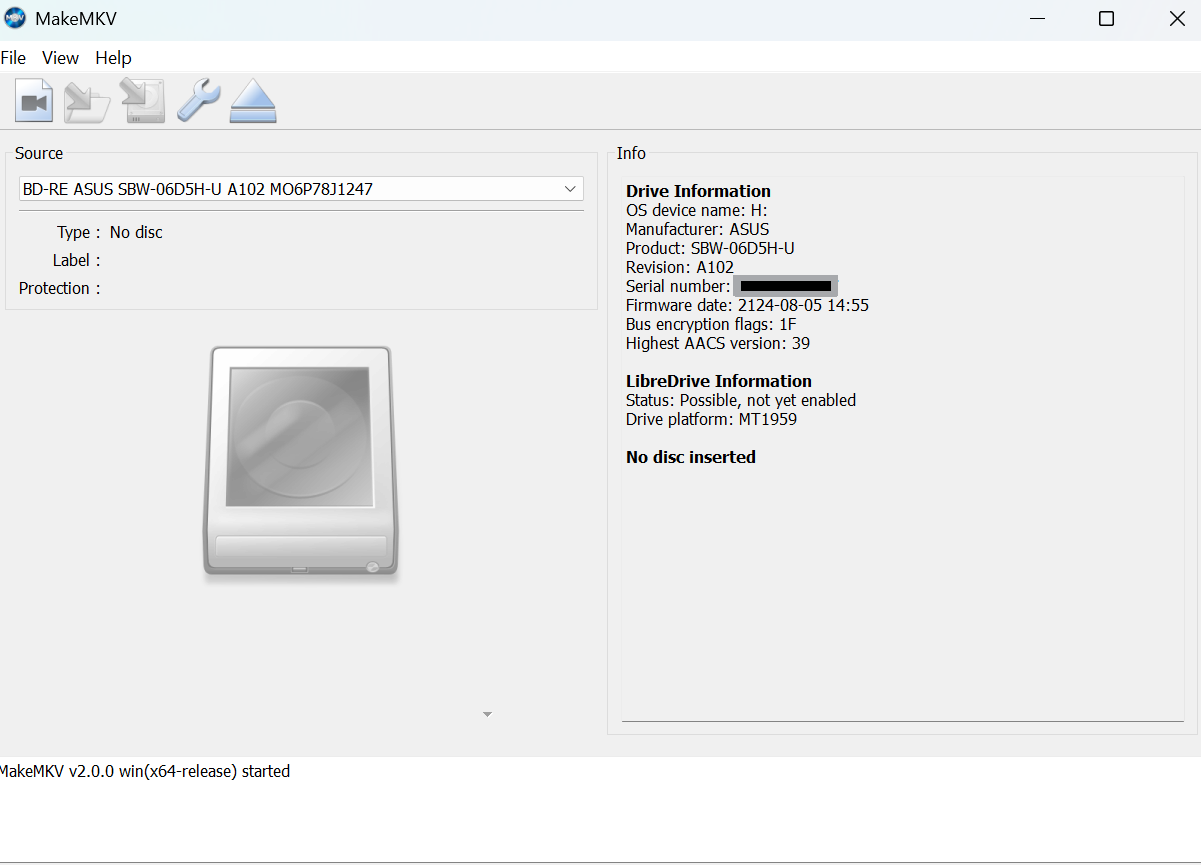This screenshot has width=1201, height=865.
Task: Click the 'No disc inserted' message
Action: 691,457
